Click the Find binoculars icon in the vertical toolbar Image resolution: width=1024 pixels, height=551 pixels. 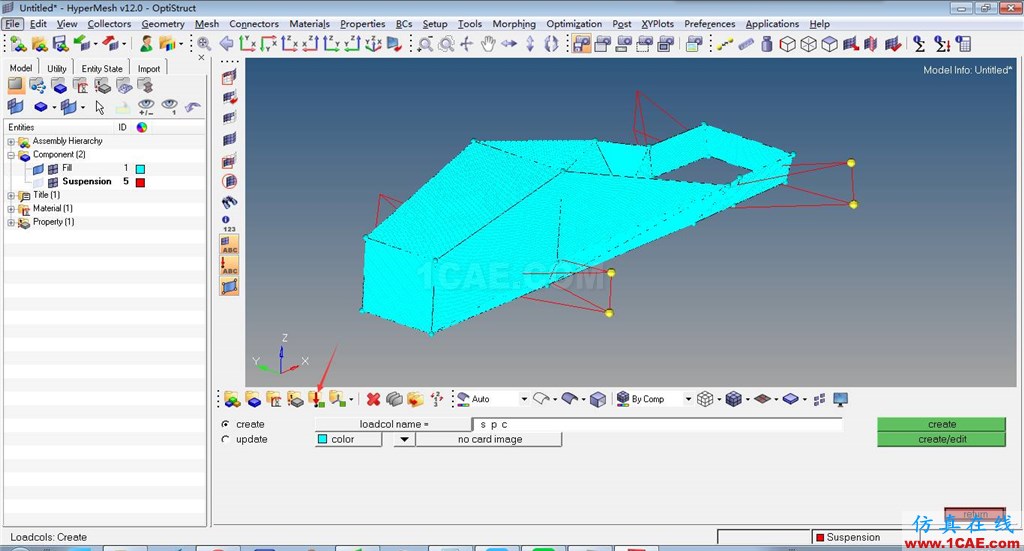point(229,202)
